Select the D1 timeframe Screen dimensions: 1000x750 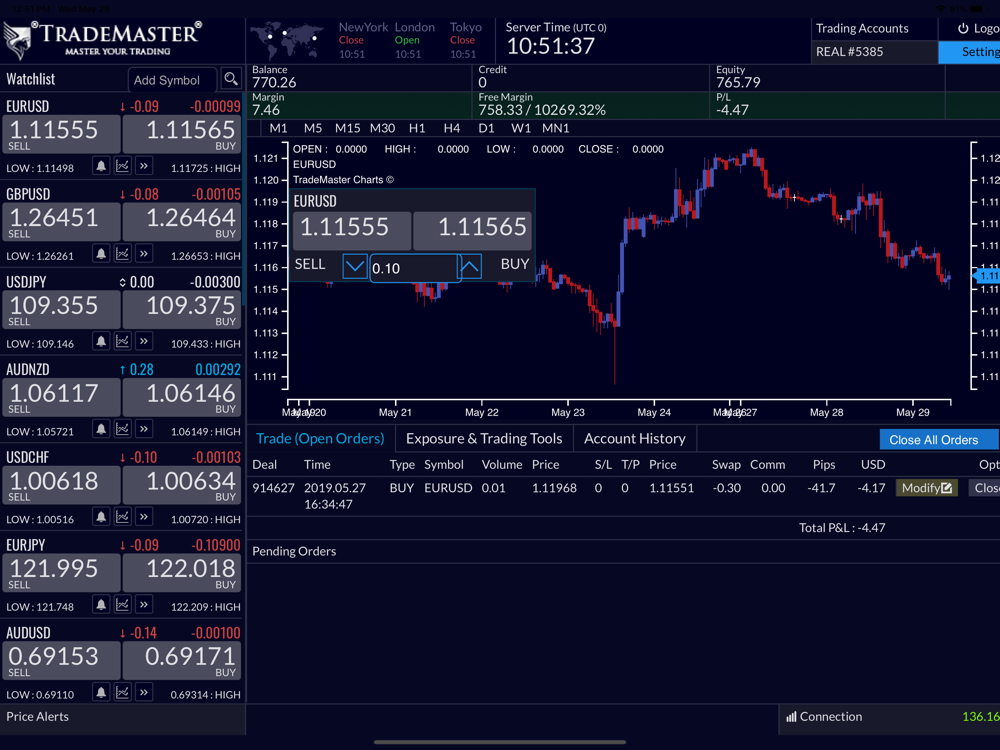pyautogui.click(x=486, y=128)
